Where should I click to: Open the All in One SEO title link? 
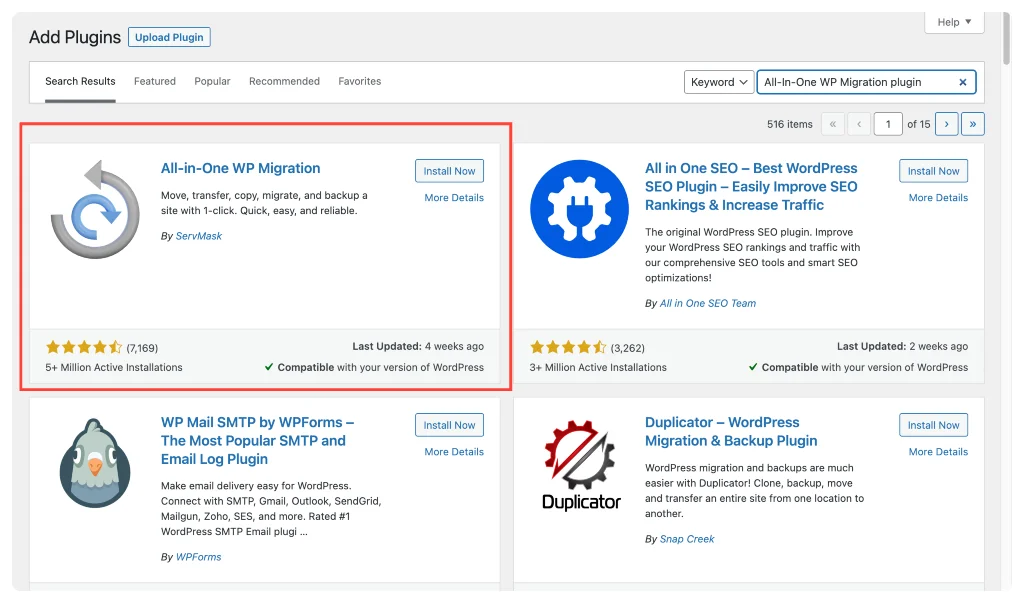751,187
